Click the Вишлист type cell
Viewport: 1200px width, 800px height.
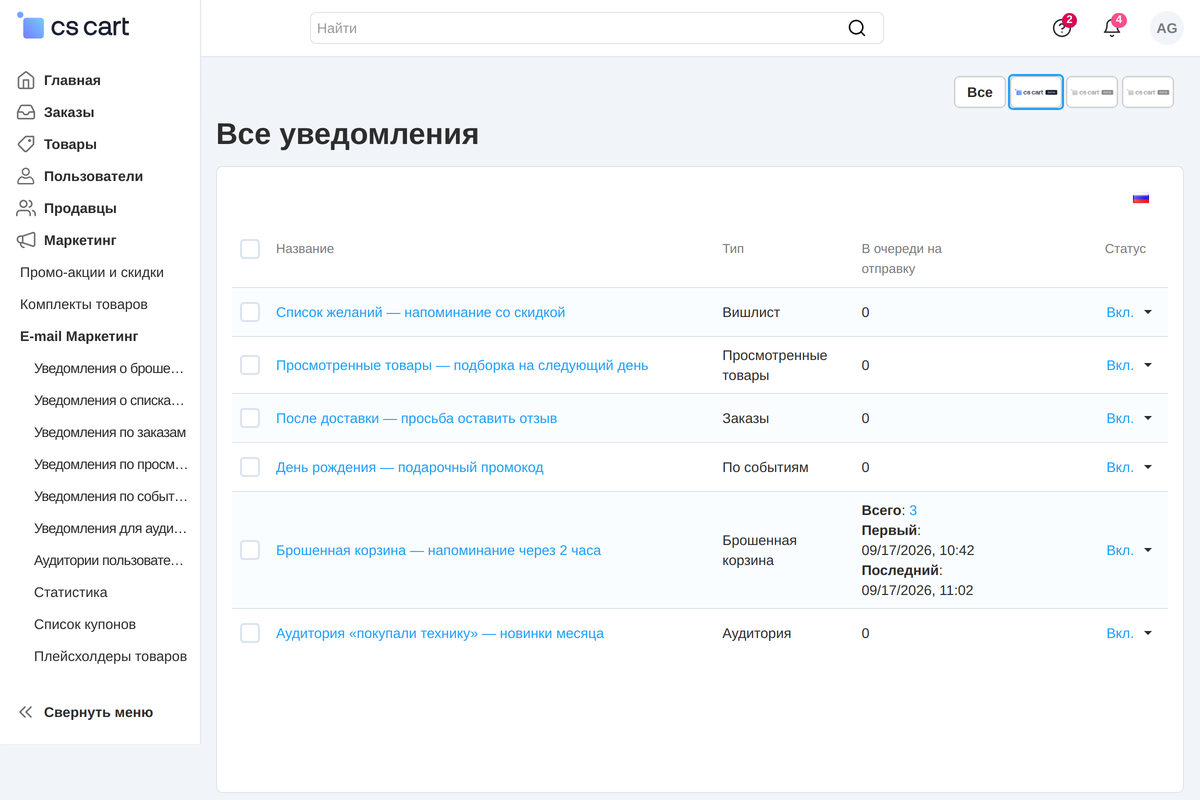[751, 312]
